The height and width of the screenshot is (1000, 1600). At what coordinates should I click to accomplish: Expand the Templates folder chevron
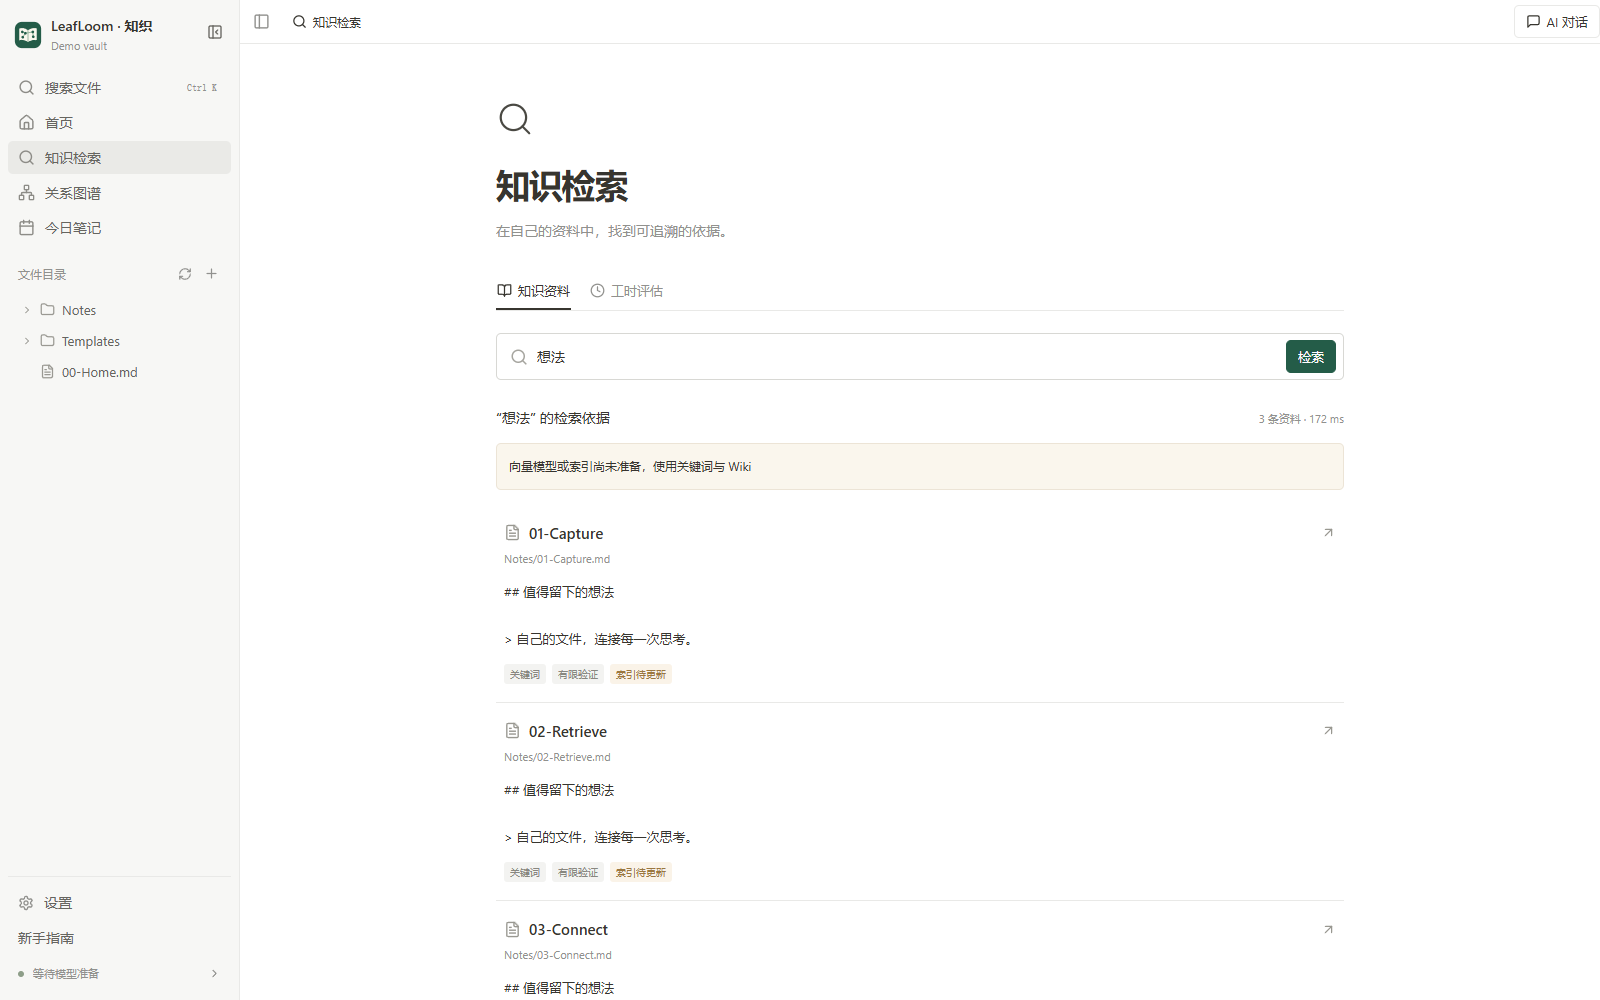tap(27, 341)
